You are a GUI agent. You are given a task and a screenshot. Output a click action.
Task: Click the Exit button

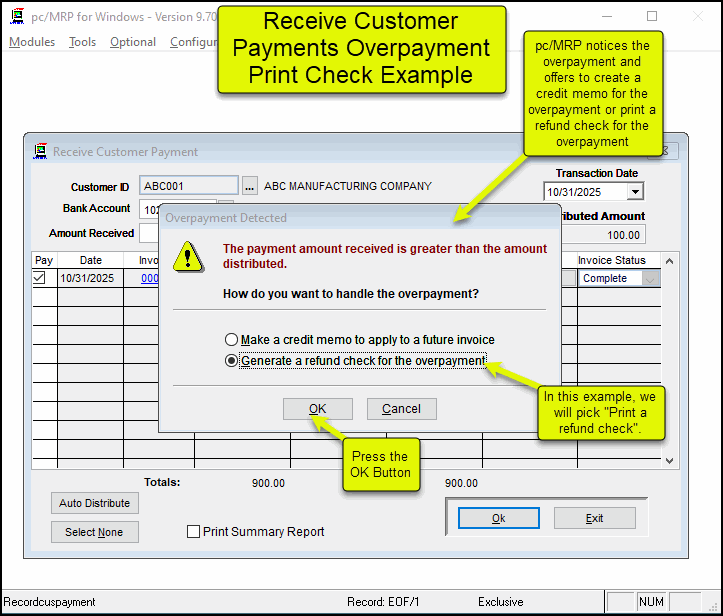594,518
